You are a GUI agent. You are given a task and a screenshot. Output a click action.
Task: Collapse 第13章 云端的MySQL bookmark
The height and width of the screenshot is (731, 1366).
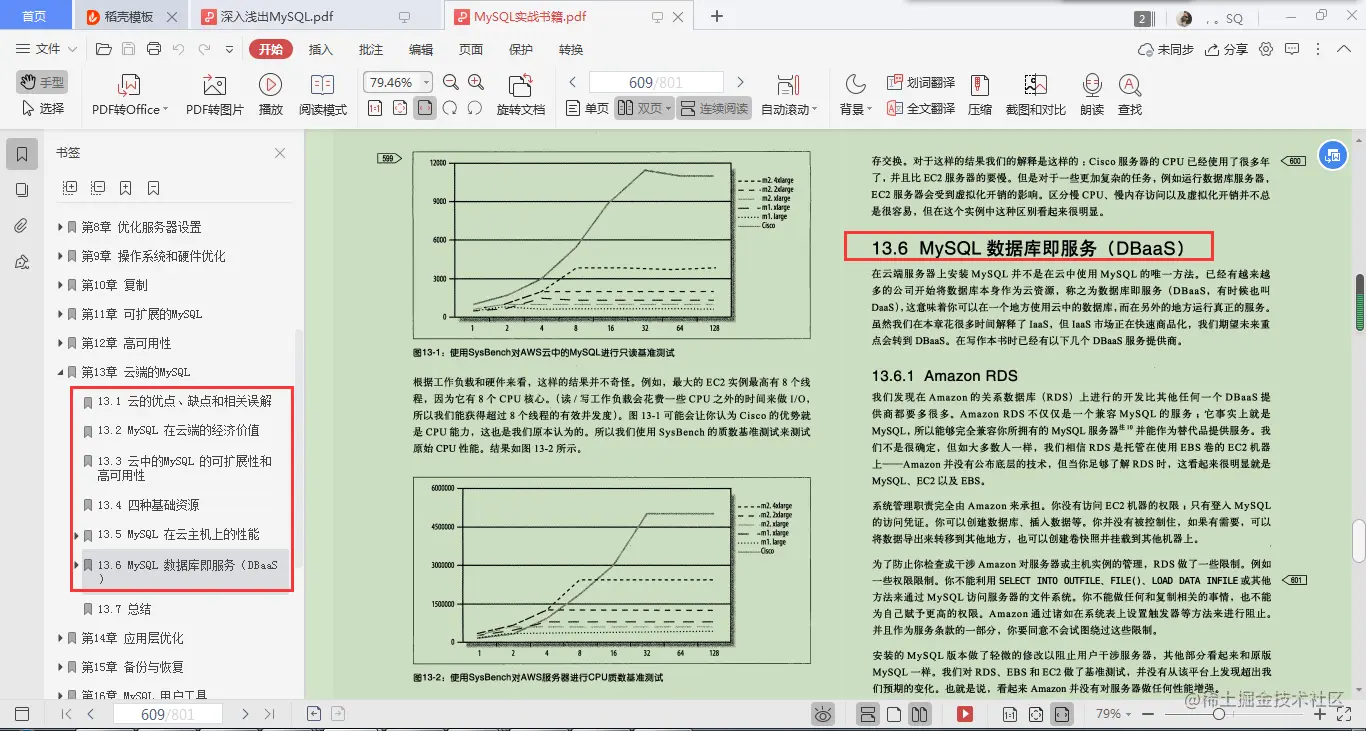[x=61, y=373]
